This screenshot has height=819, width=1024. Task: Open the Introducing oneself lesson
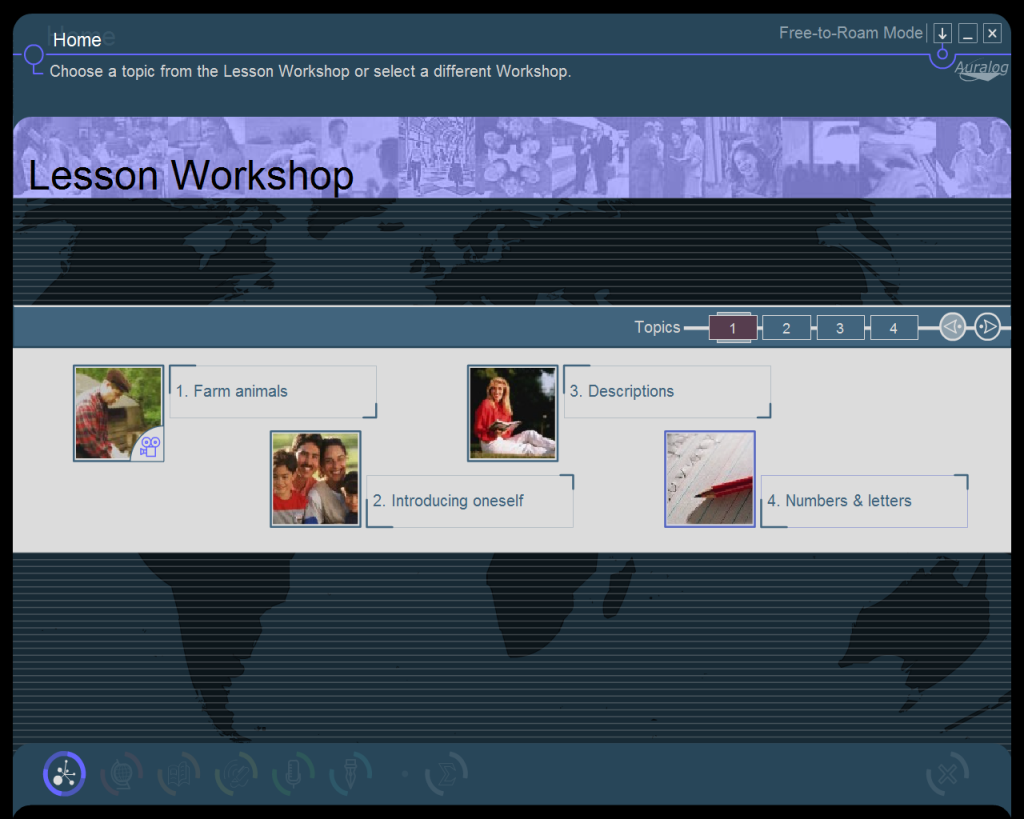(x=469, y=501)
